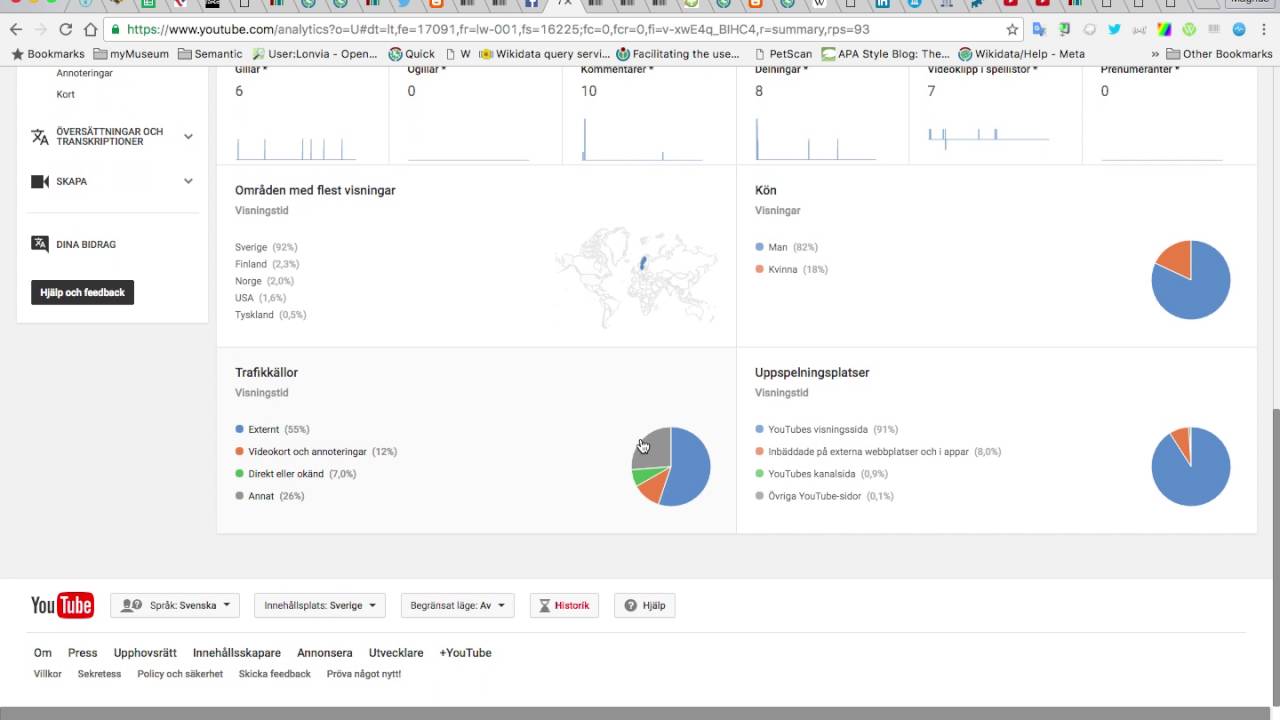
Task: Open the Språk: Svenska dropdown
Action: (x=175, y=605)
